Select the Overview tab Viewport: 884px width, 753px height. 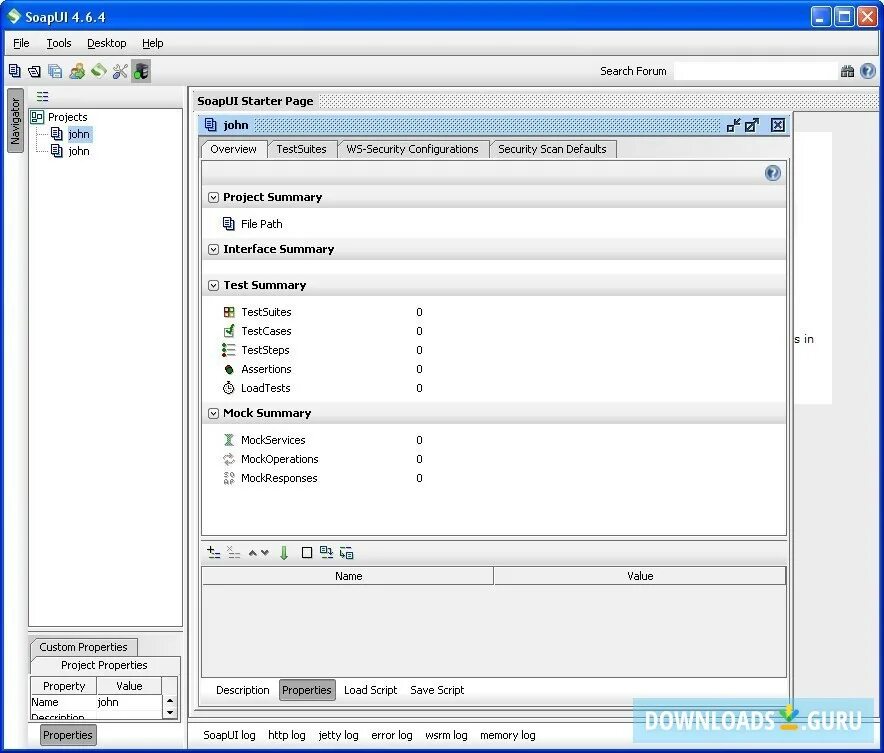[x=233, y=149]
